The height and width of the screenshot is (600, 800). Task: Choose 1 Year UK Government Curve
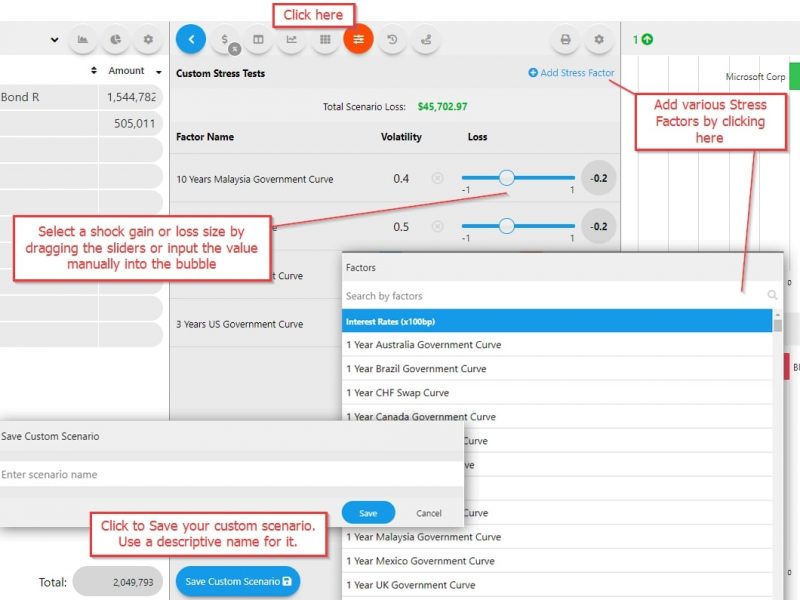[x=410, y=585]
